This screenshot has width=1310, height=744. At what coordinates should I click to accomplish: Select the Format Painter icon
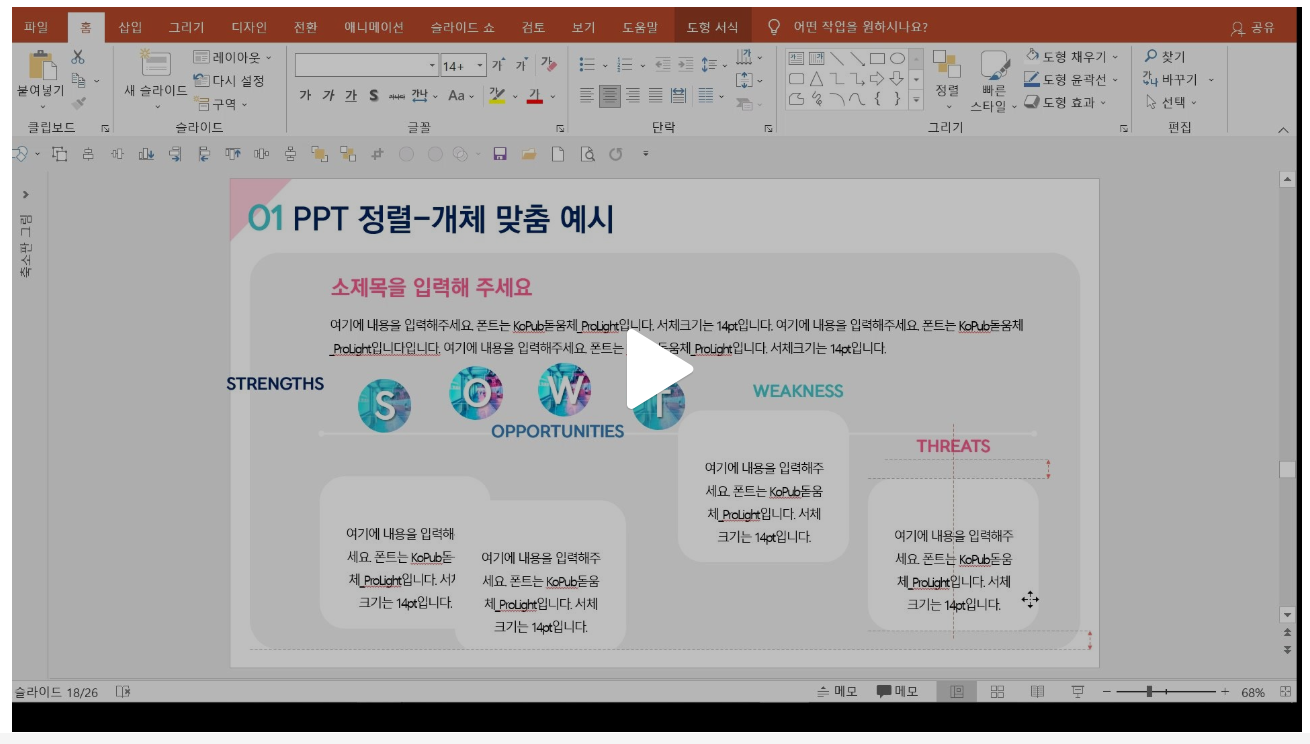(x=78, y=104)
